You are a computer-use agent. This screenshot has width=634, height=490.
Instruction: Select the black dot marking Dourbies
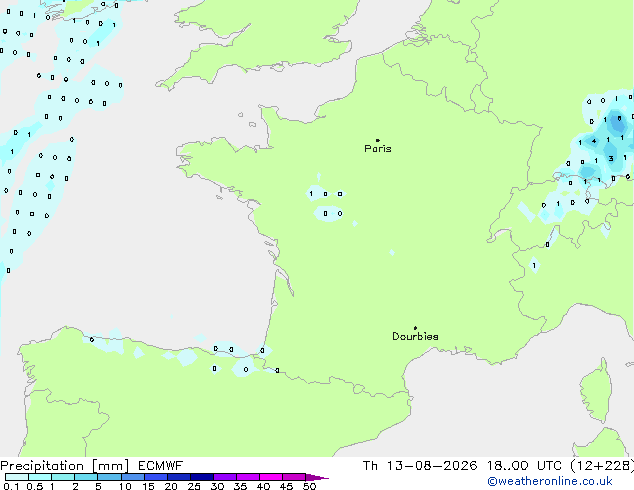tap(415, 328)
